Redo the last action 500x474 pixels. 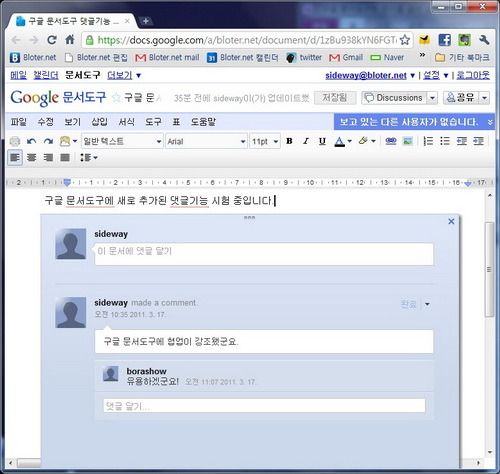[x=48, y=141]
